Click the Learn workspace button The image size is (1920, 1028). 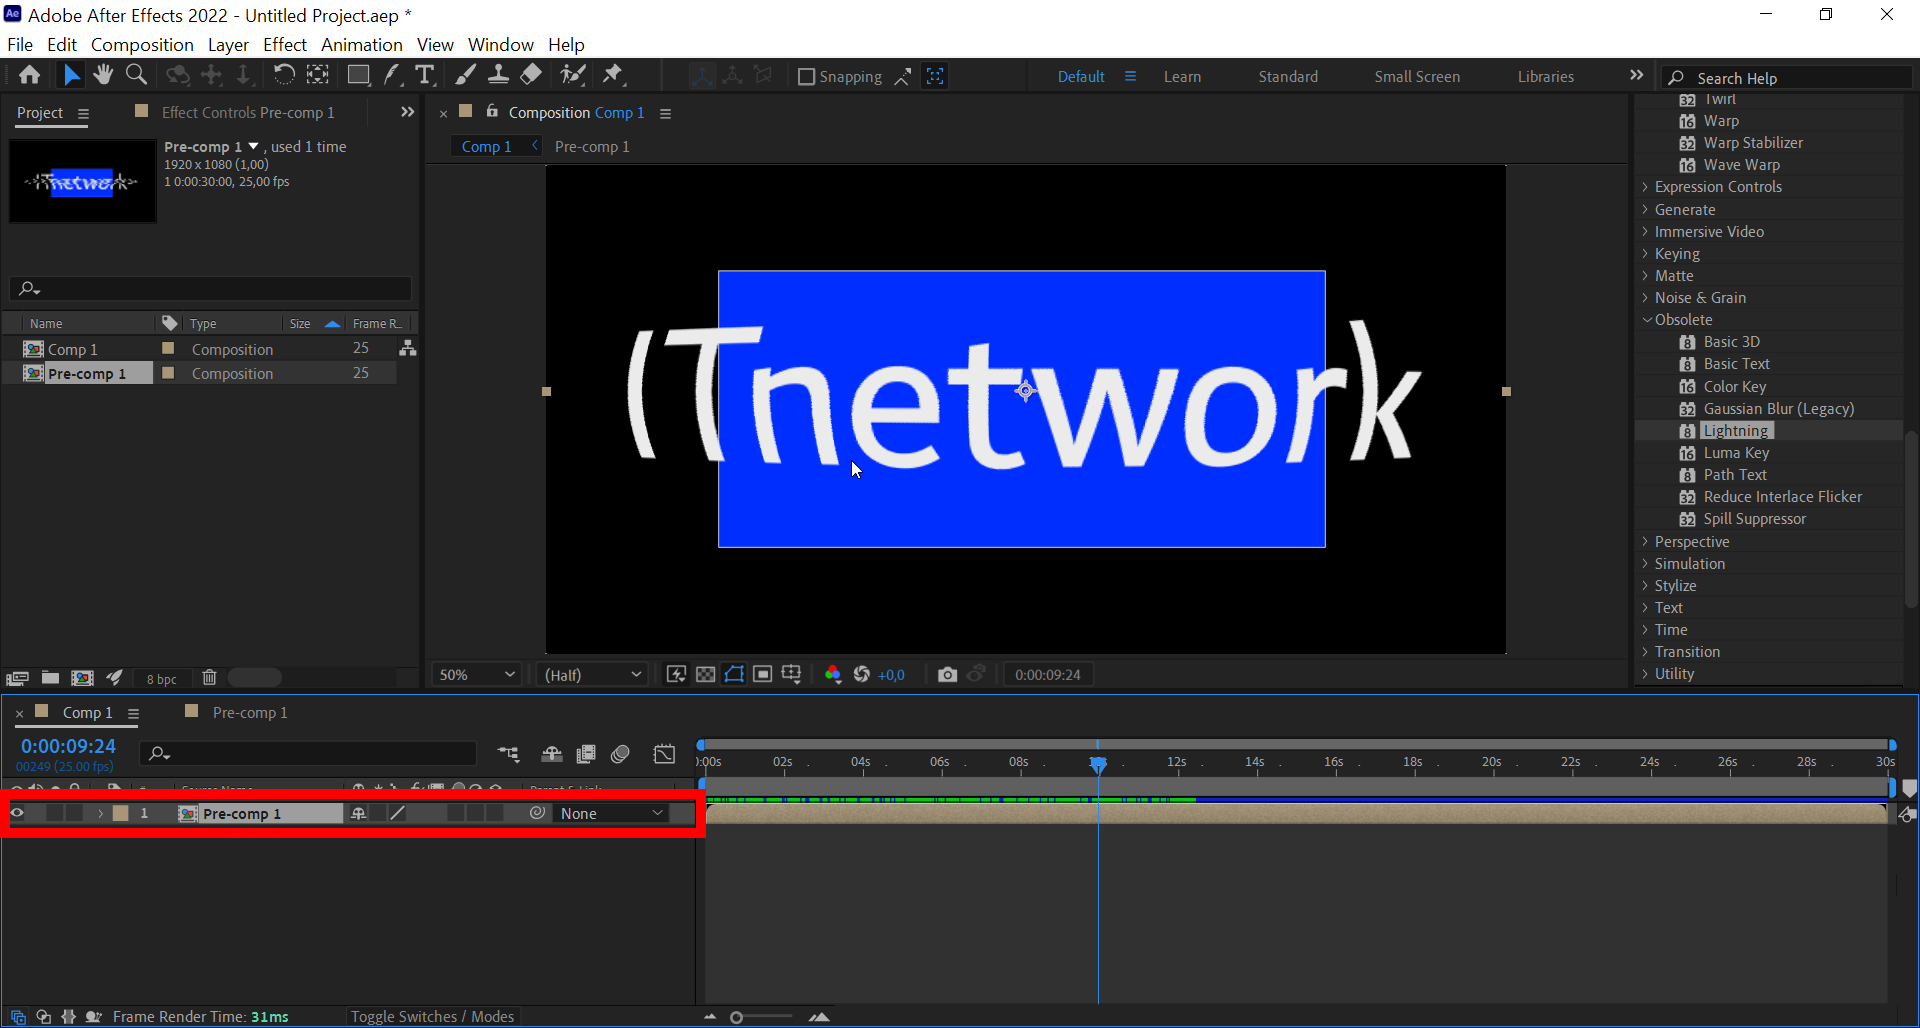click(1182, 76)
